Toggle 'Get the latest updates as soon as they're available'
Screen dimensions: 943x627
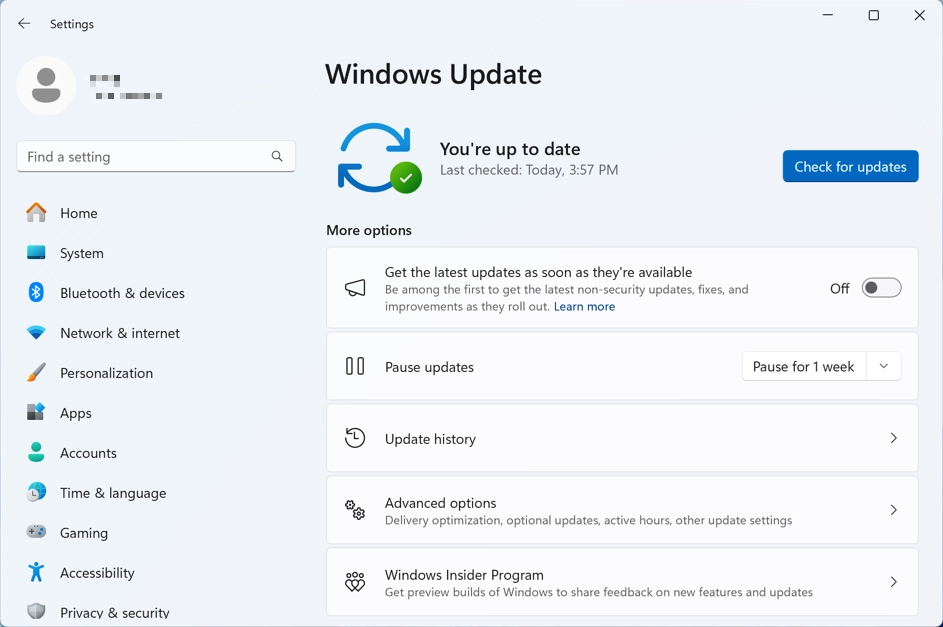880,287
